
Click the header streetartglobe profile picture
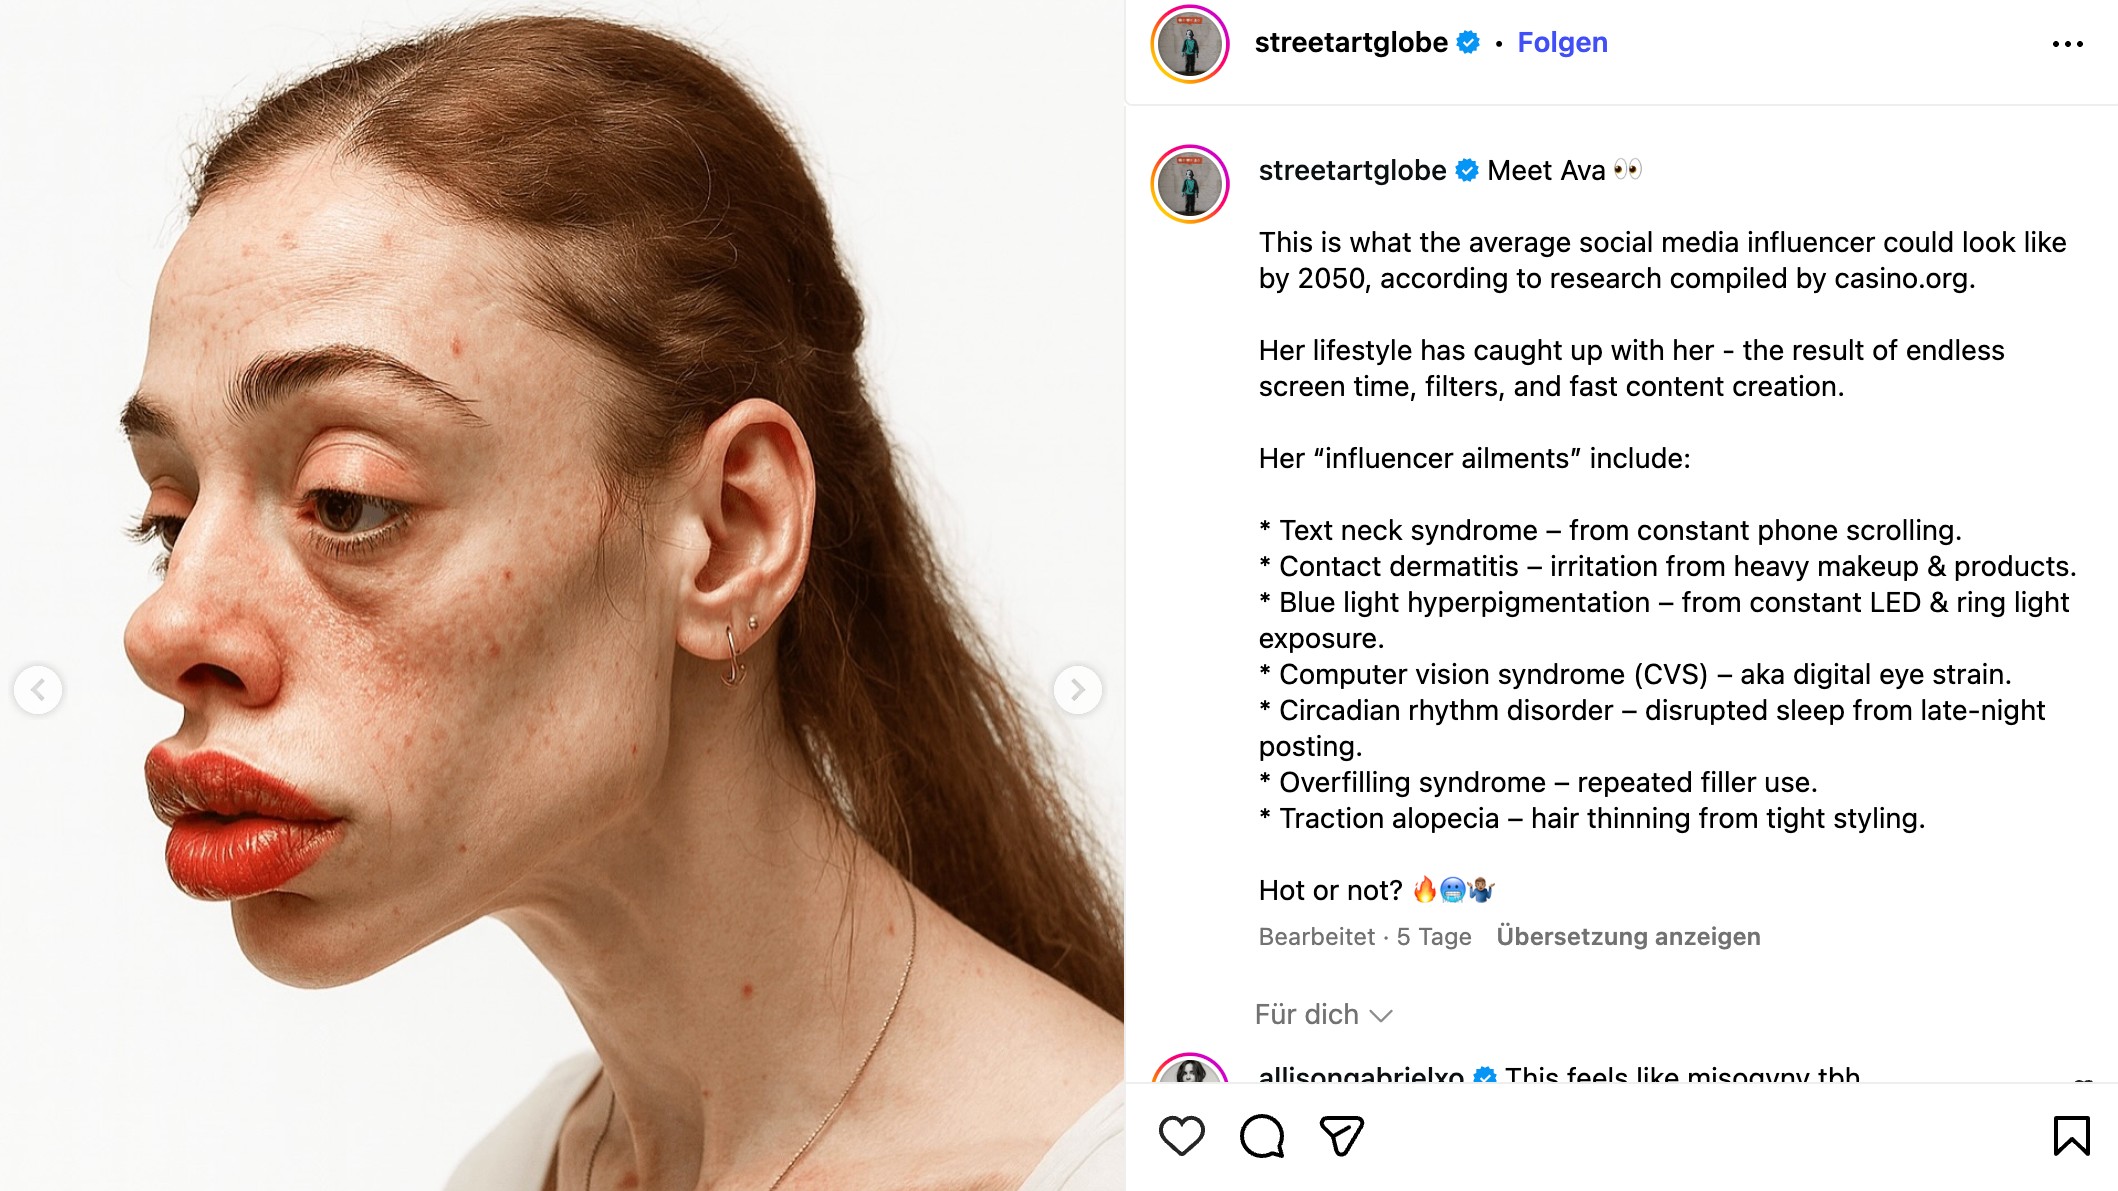[x=1190, y=44]
